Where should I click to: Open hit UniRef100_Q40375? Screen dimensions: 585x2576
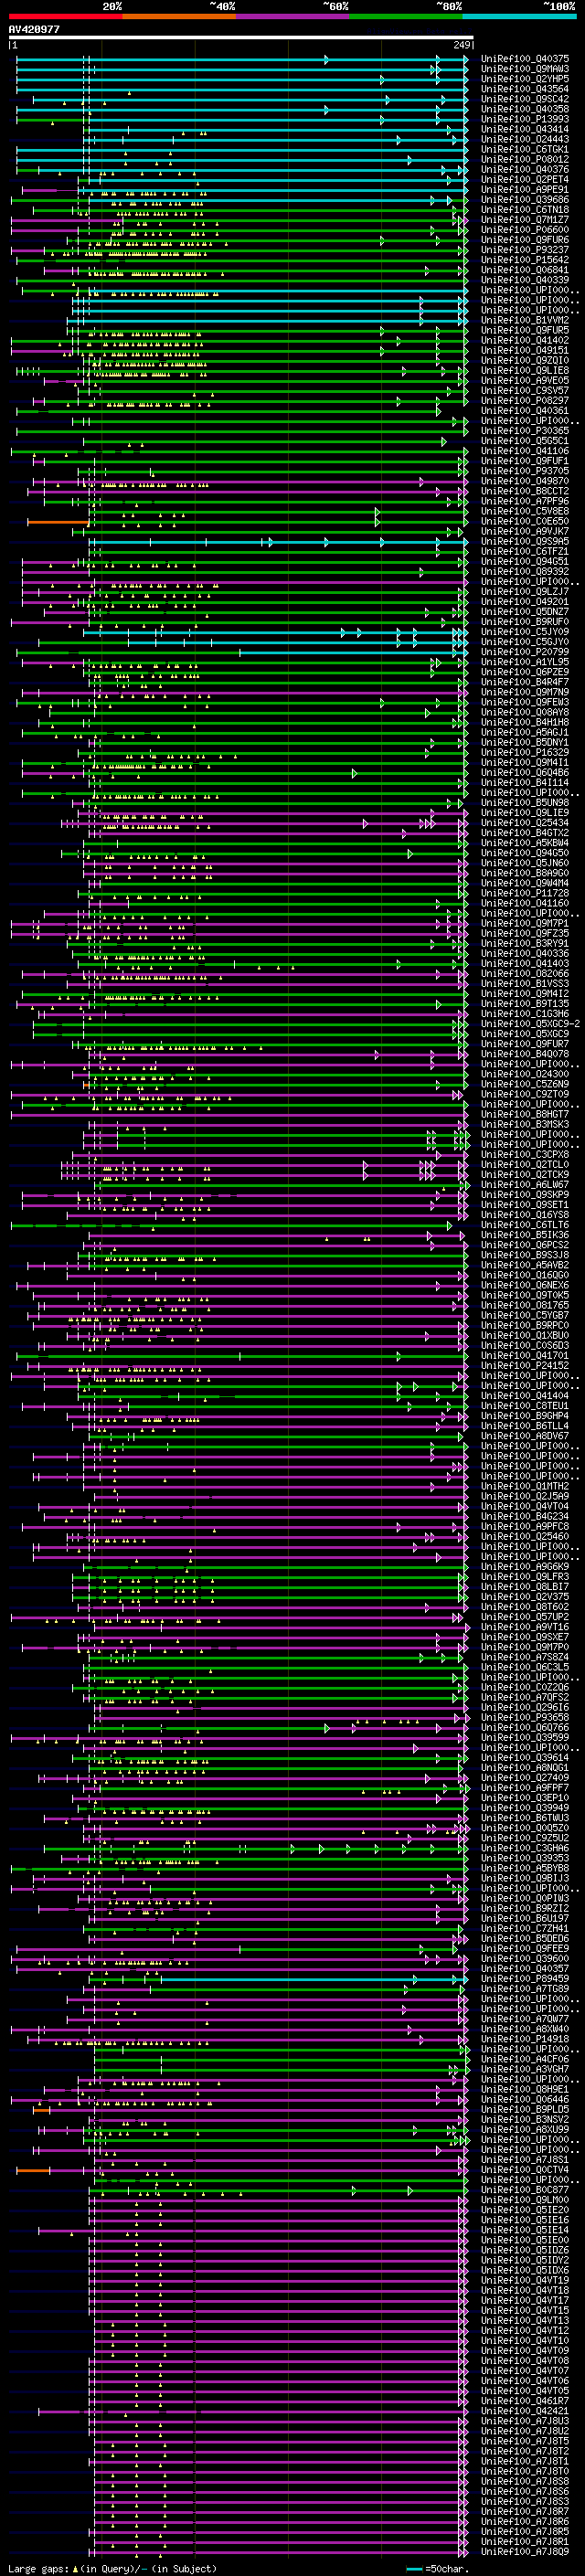[x=525, y=59]
